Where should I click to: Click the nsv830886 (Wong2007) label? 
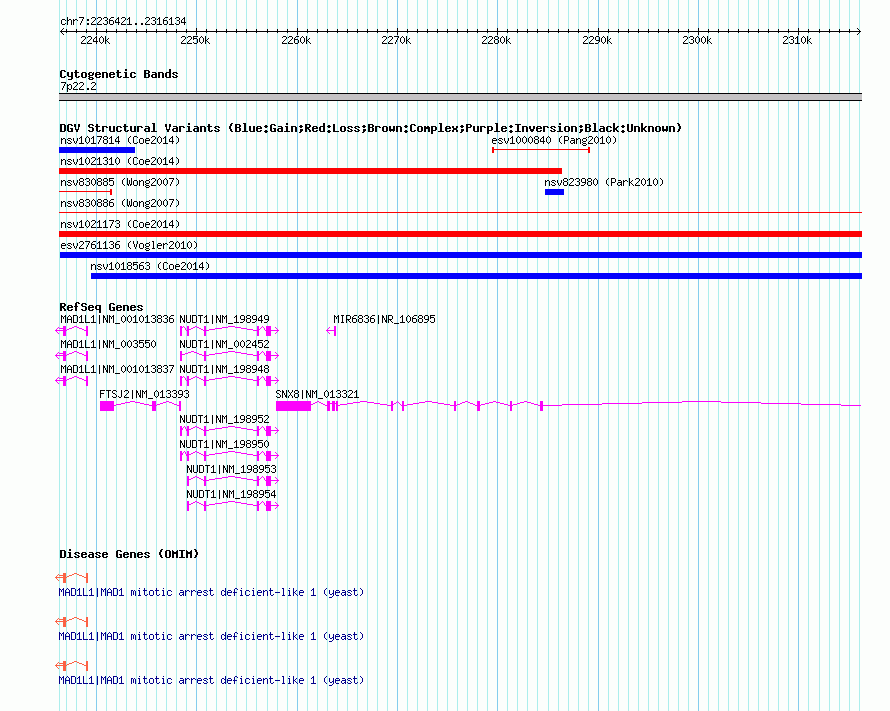coord(120,203)
